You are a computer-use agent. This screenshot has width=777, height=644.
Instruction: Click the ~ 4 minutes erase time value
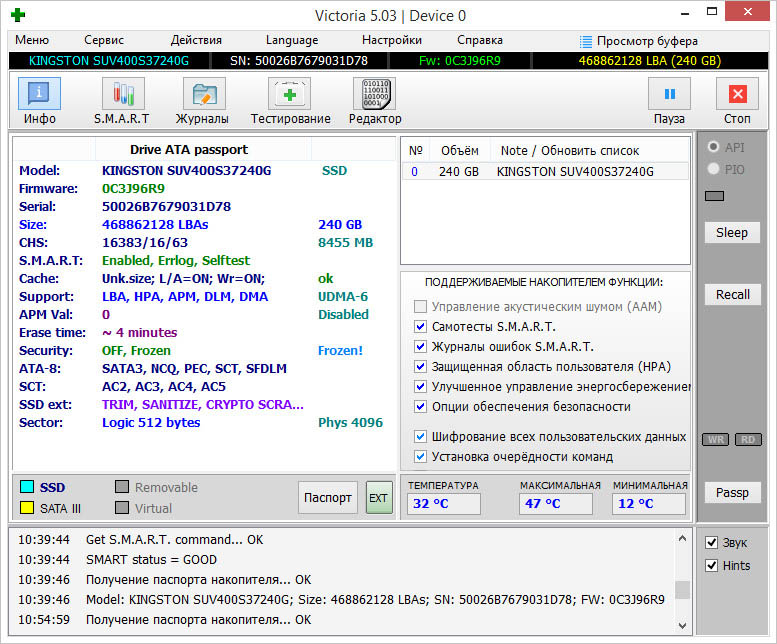point(139,332)
